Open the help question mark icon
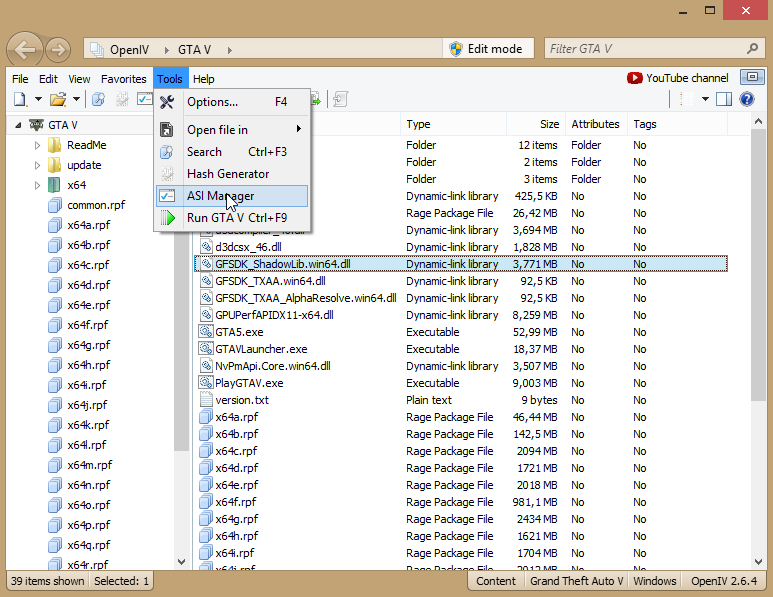The height and width of the screenshot is (597, 773). (x=746, y=99)
